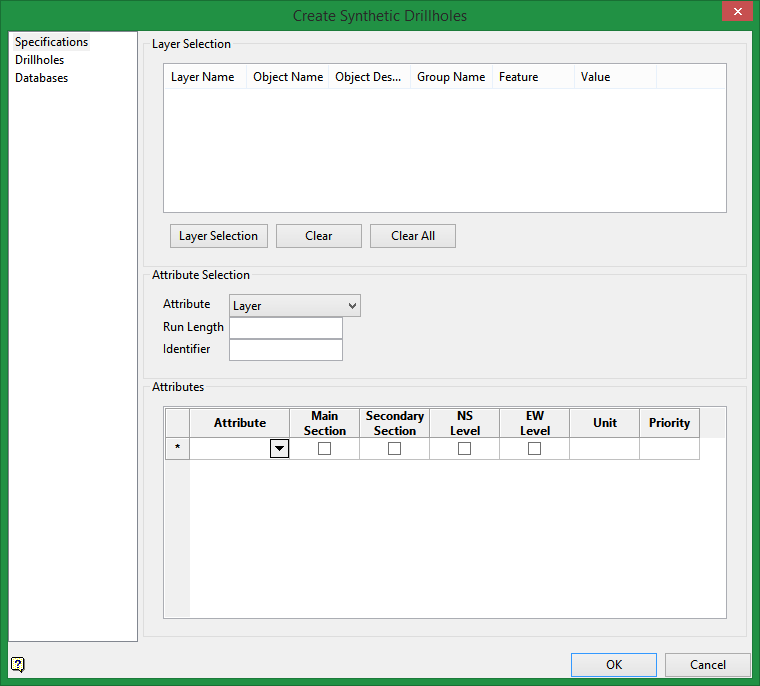Click the Clear All button
The width and height of the screenshot is (760, 686).
pos(413,236)
